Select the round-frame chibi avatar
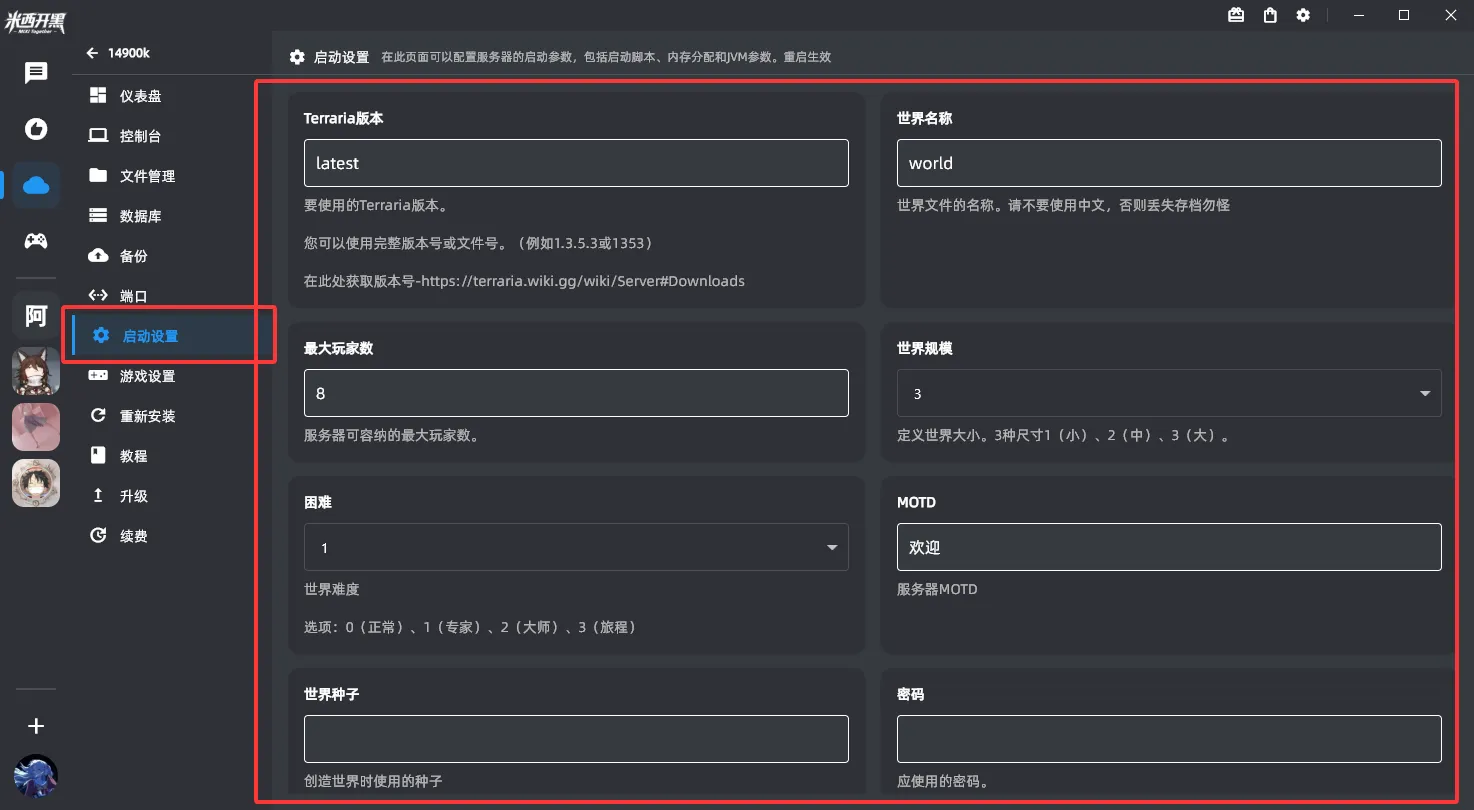The image size is (1474, 810). point(36,483)
